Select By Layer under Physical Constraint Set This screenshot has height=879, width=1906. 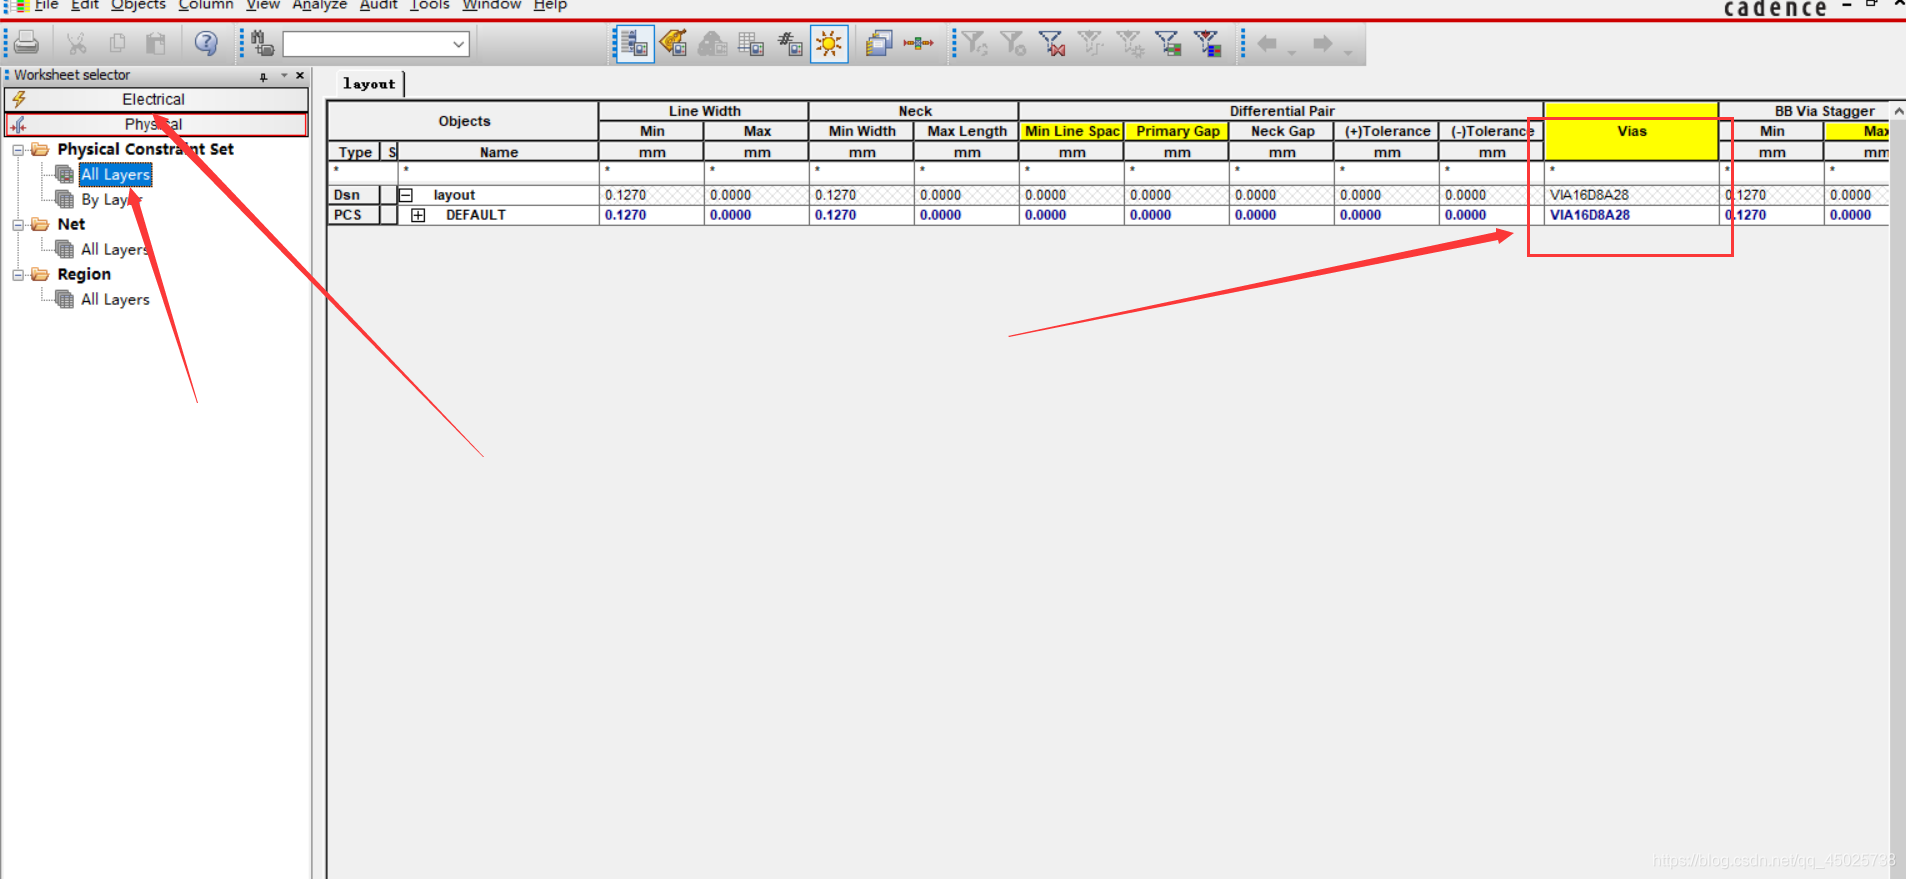[110, 200]
